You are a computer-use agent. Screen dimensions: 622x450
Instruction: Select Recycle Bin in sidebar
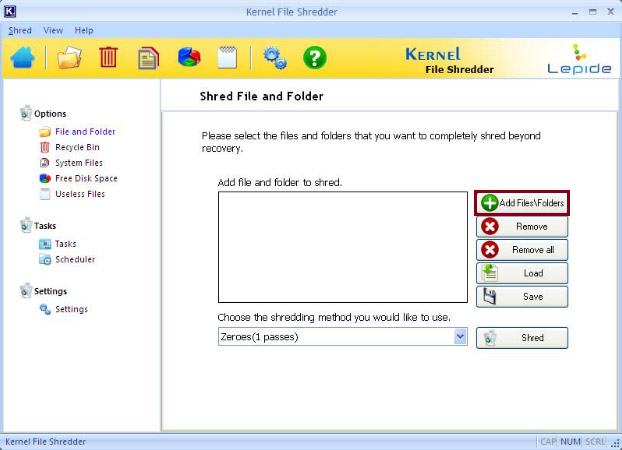(x=77, y=147)
